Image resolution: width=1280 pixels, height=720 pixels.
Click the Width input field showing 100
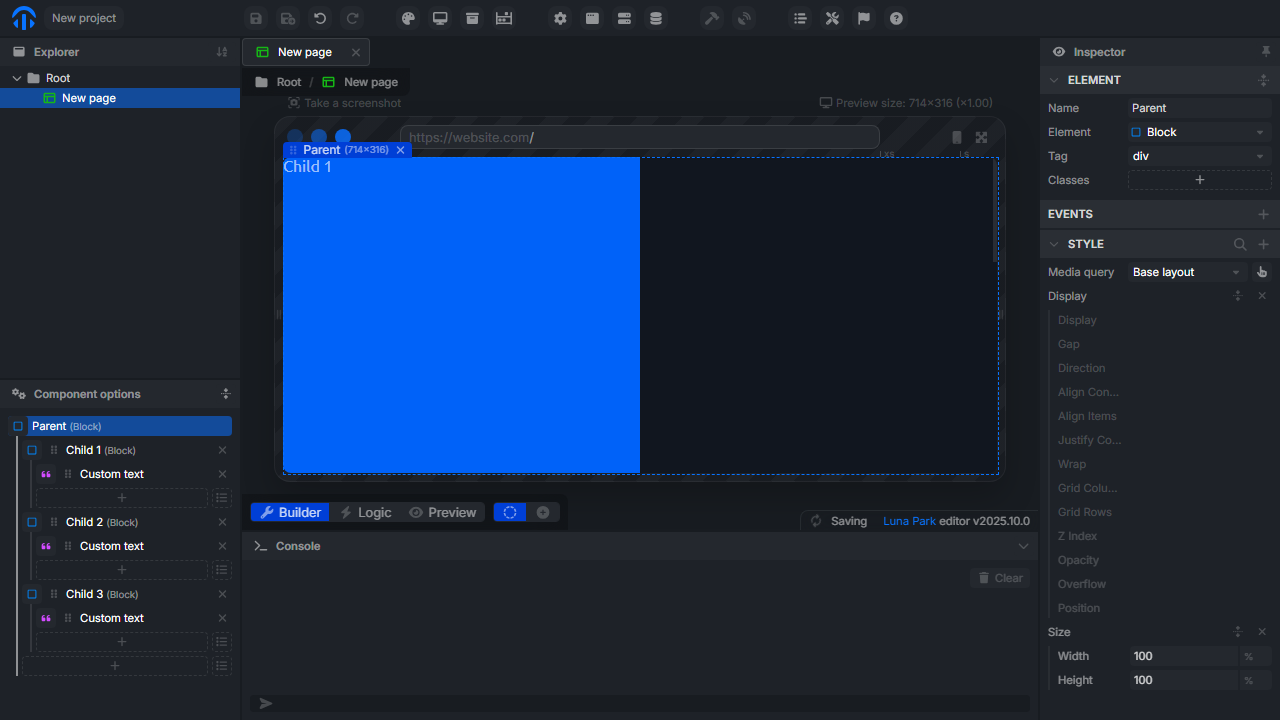pyautogui.click(x=1184, y=656)
